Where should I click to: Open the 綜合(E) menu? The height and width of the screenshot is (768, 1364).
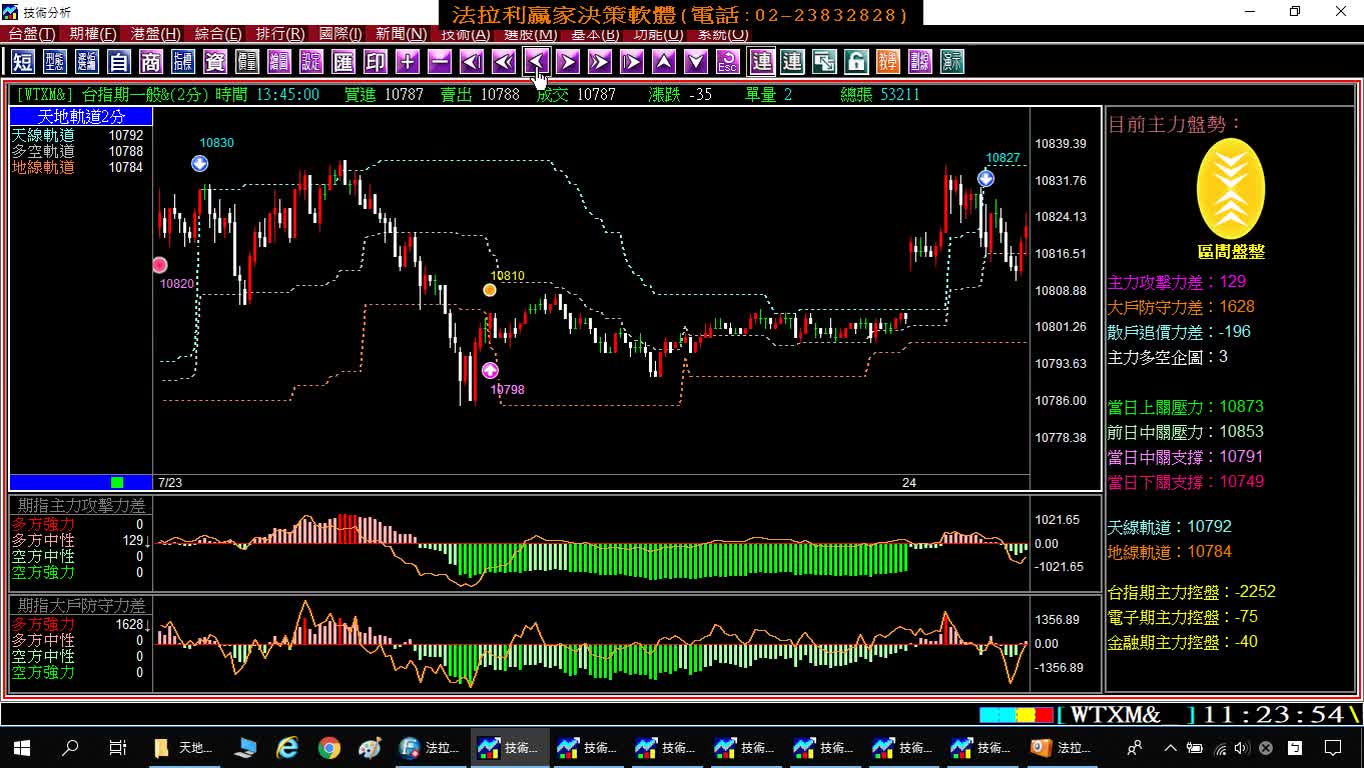click(218, 34)
